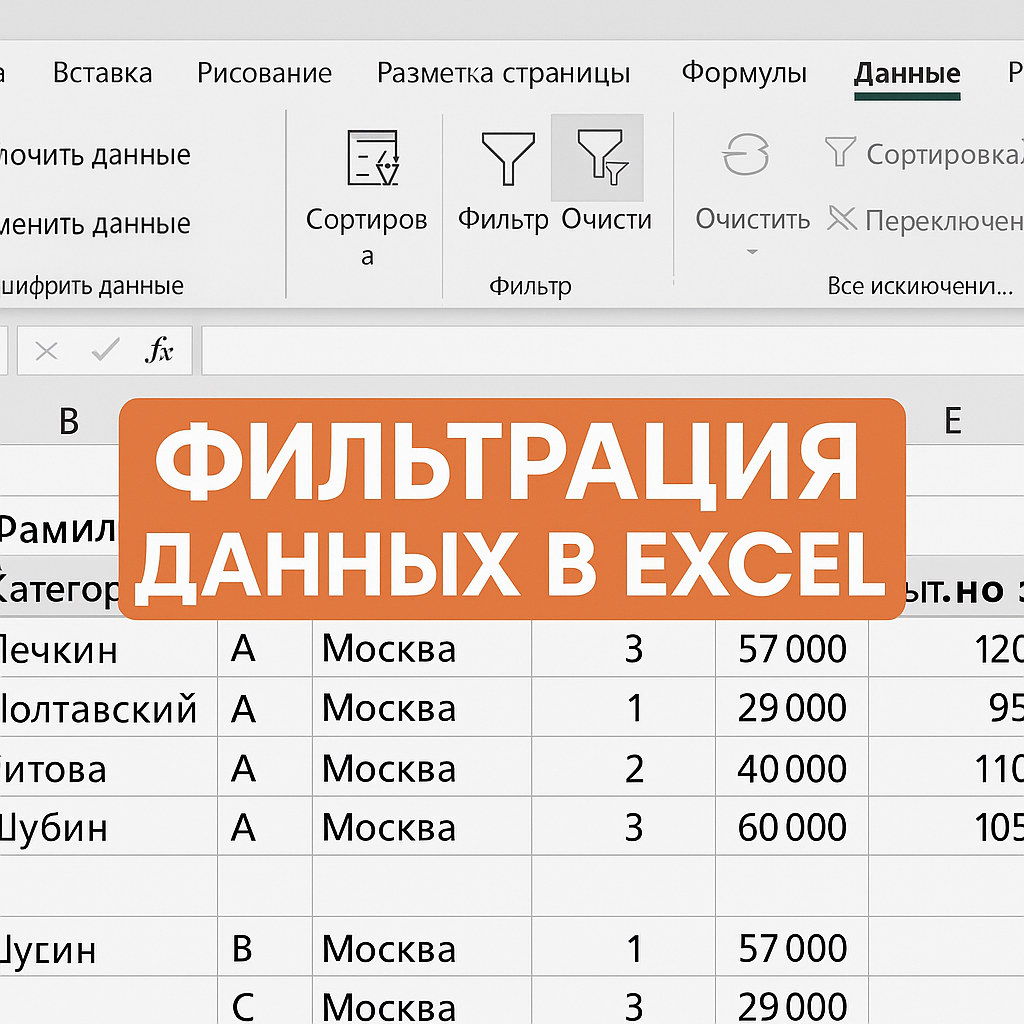
Task: Select the cell with 57 000 in Печкин row
Action: point(792,648)
